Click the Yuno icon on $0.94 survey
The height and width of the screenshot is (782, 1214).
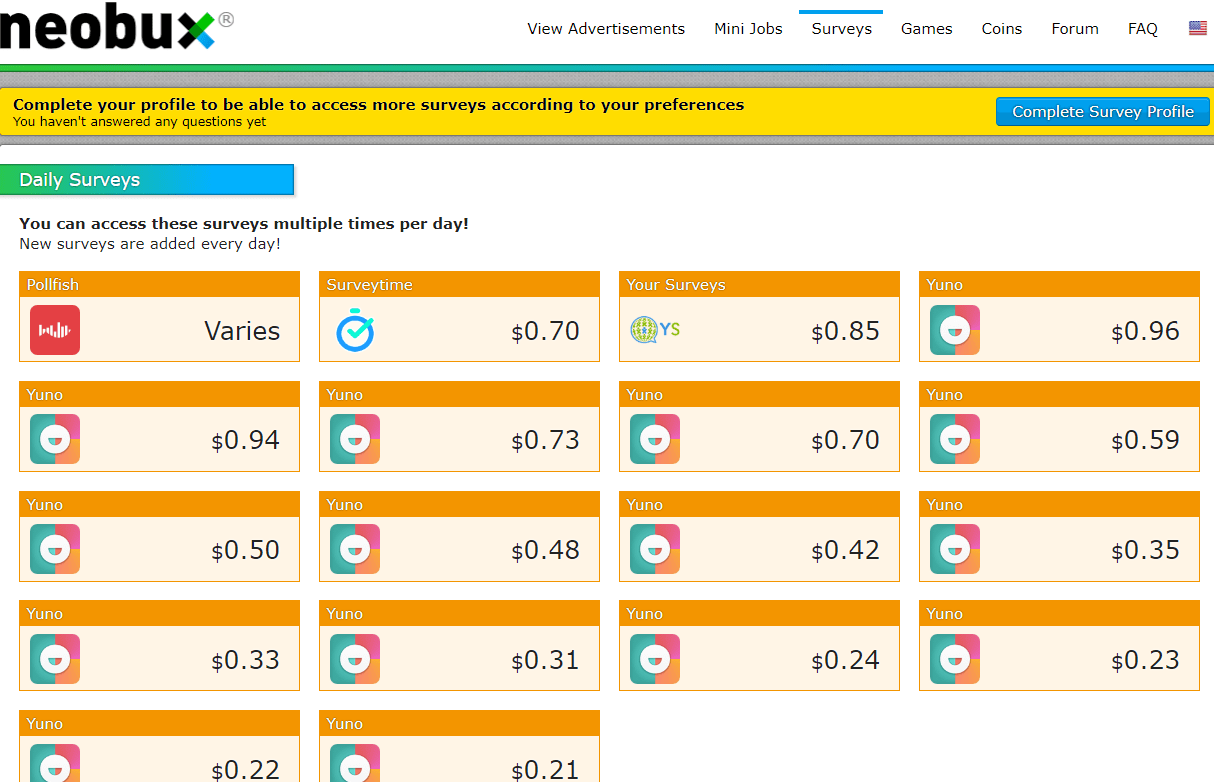click(x=55, y=440)
